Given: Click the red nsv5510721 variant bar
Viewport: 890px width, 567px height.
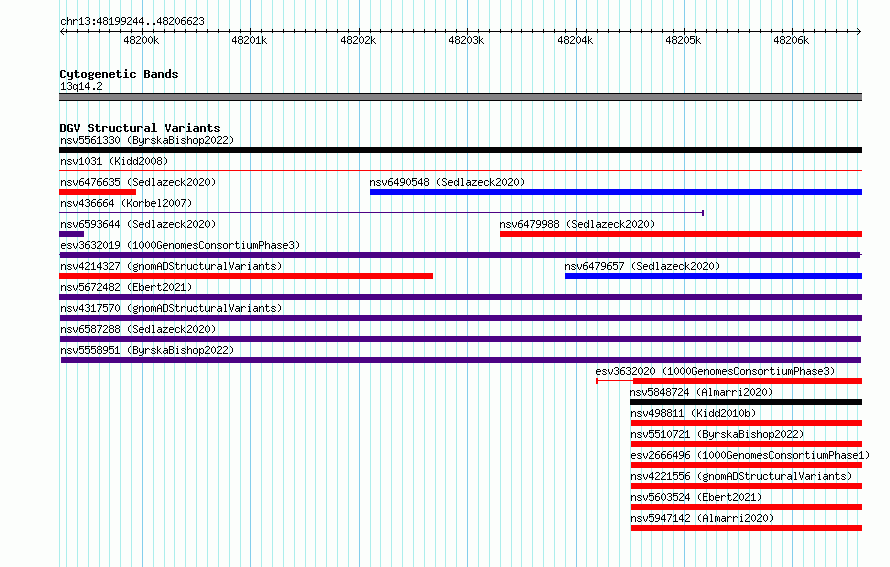Looking at the screenshot, I should (746, 444).
